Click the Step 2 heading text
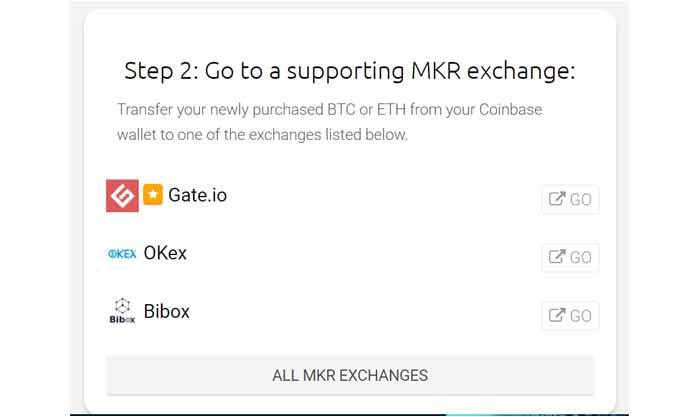This screenshot has width=700, height=417. coord(350,71)
